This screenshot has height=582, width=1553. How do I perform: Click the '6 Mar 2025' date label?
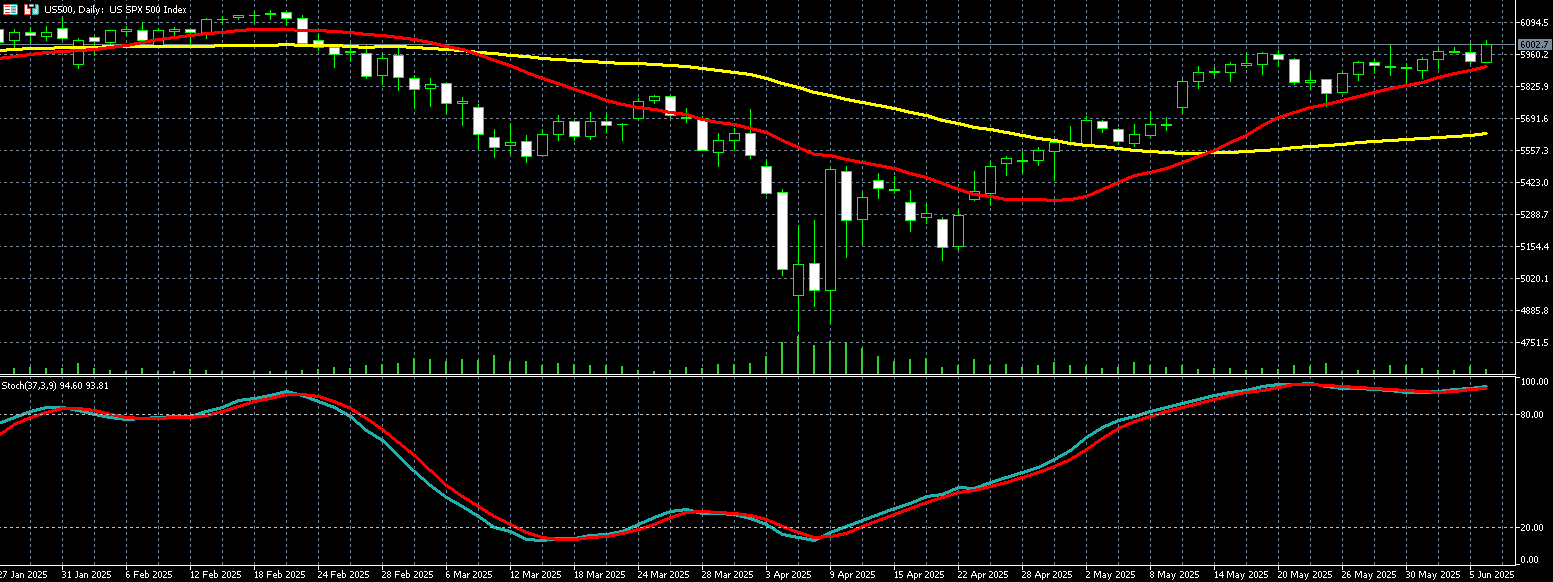pos(467,575)
